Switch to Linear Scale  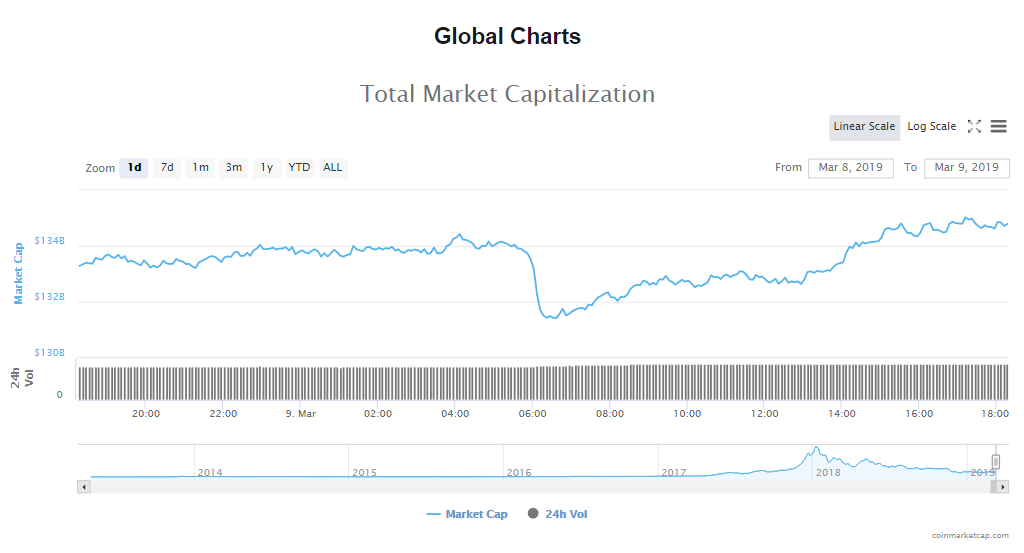tap(864, 127)
